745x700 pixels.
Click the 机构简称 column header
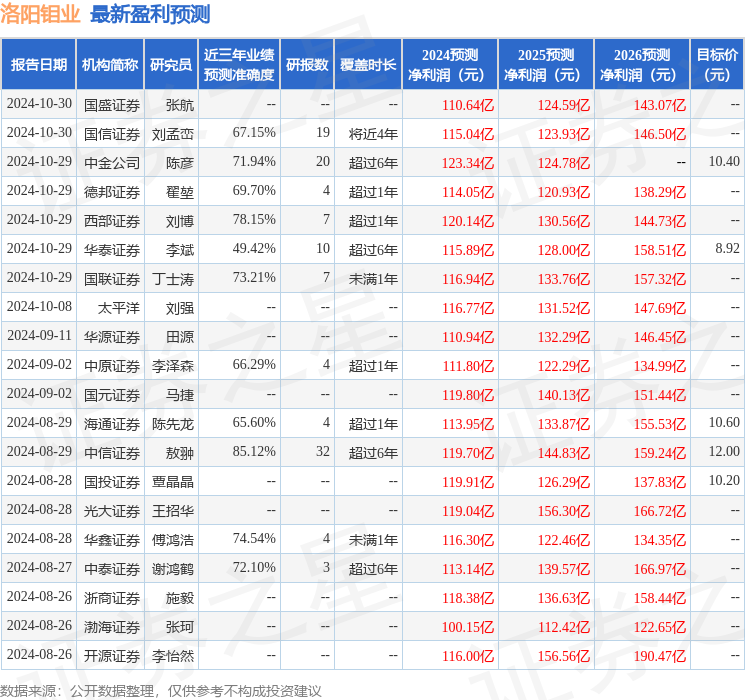click(110, 65)
